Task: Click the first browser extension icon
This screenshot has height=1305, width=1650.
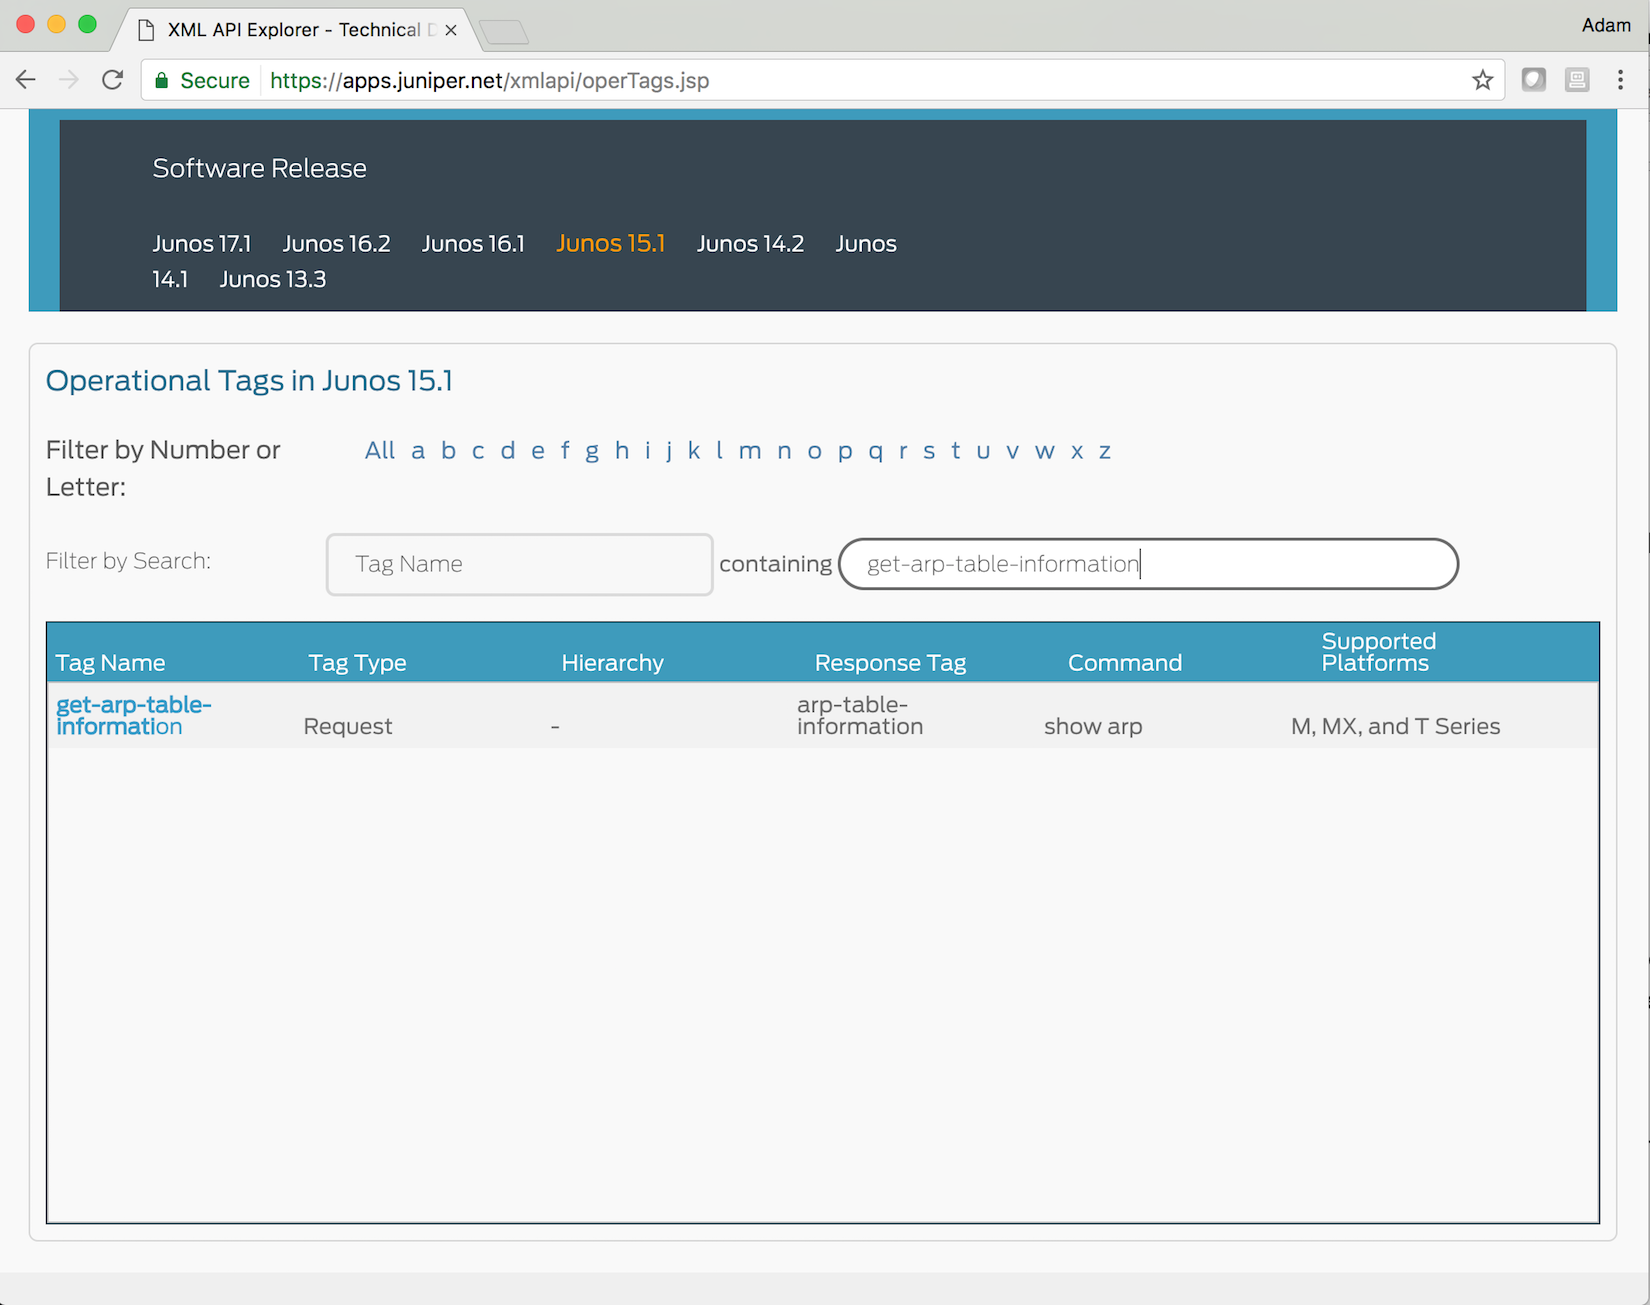Action: tap(1534, 80)
